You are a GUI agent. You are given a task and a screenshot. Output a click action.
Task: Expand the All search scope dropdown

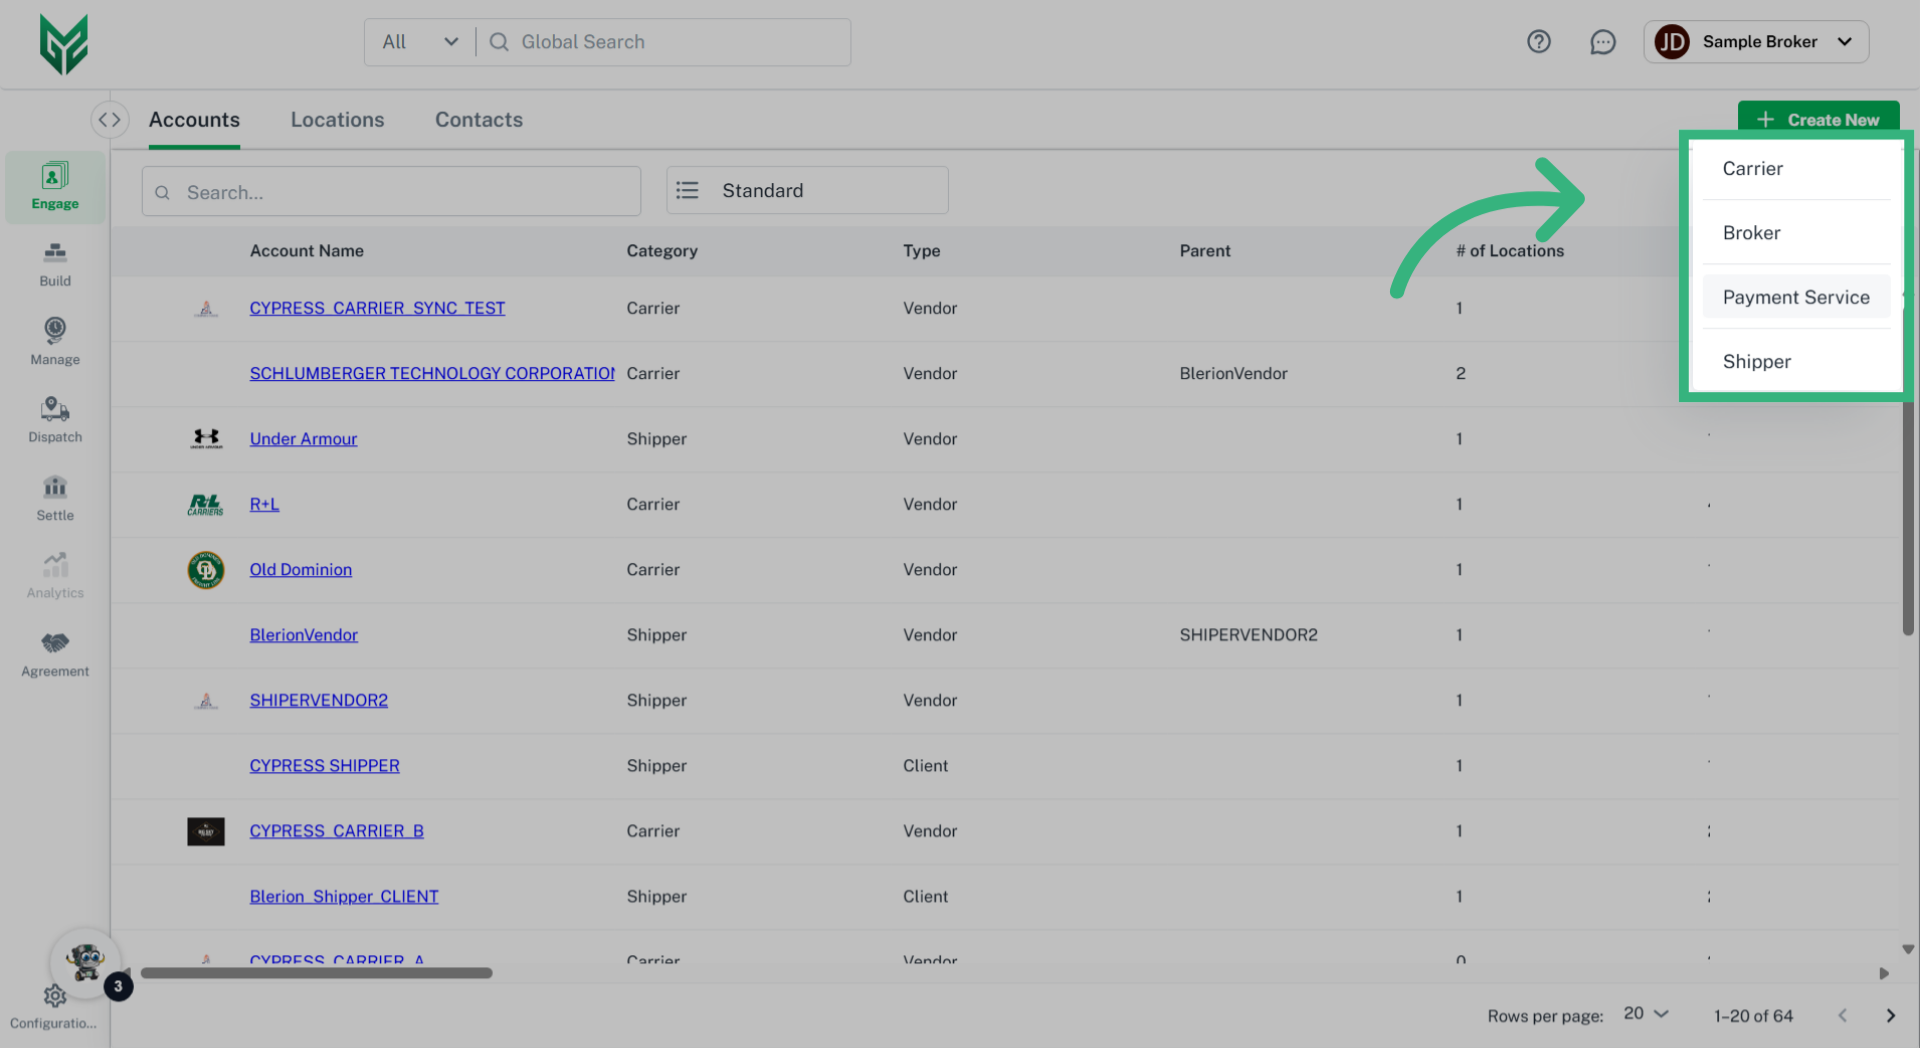coord(420,42)
